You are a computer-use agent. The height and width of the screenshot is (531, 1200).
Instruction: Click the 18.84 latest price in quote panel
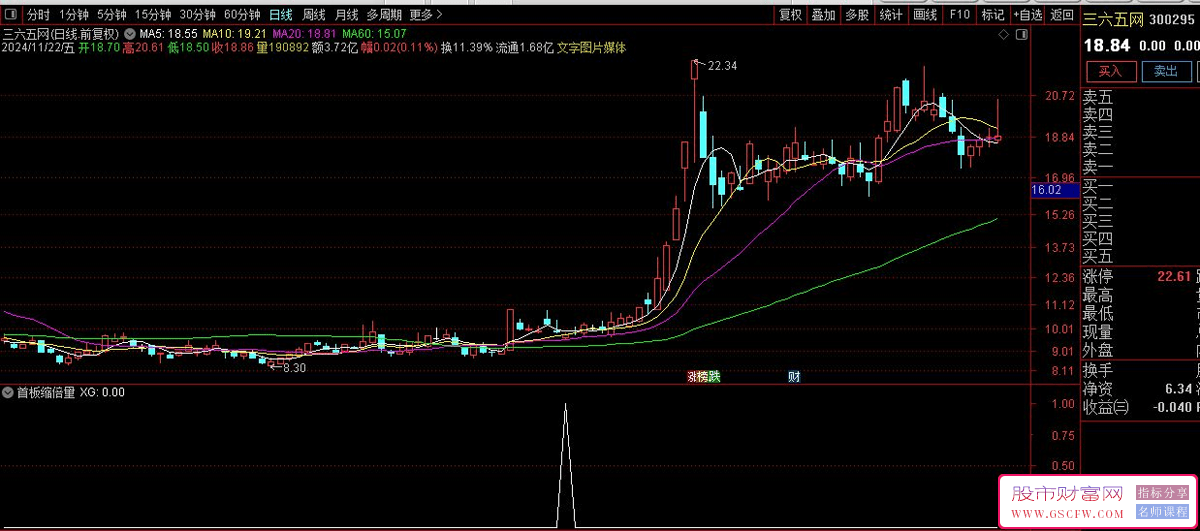coord(1106,45)
